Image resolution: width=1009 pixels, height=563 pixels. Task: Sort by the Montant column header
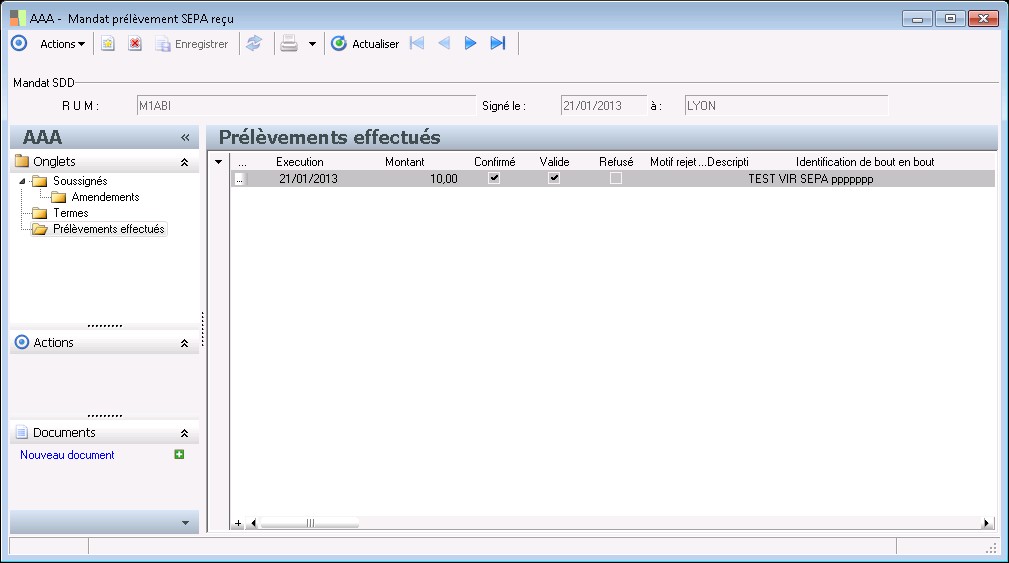pos(404,162)
